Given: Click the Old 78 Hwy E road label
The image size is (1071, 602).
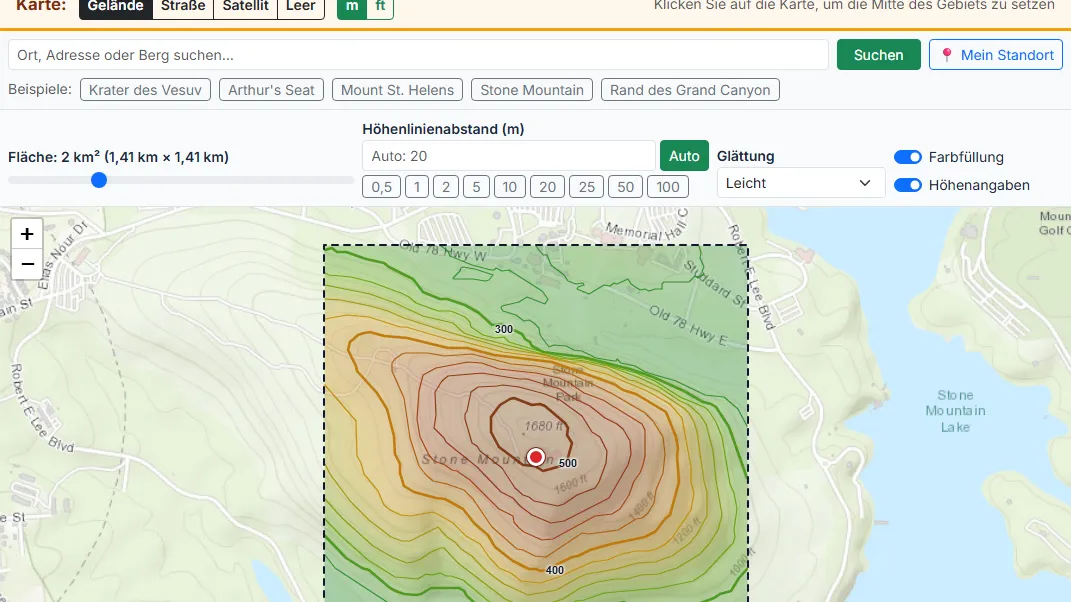Looking at the screenshot, I should 688,324.
